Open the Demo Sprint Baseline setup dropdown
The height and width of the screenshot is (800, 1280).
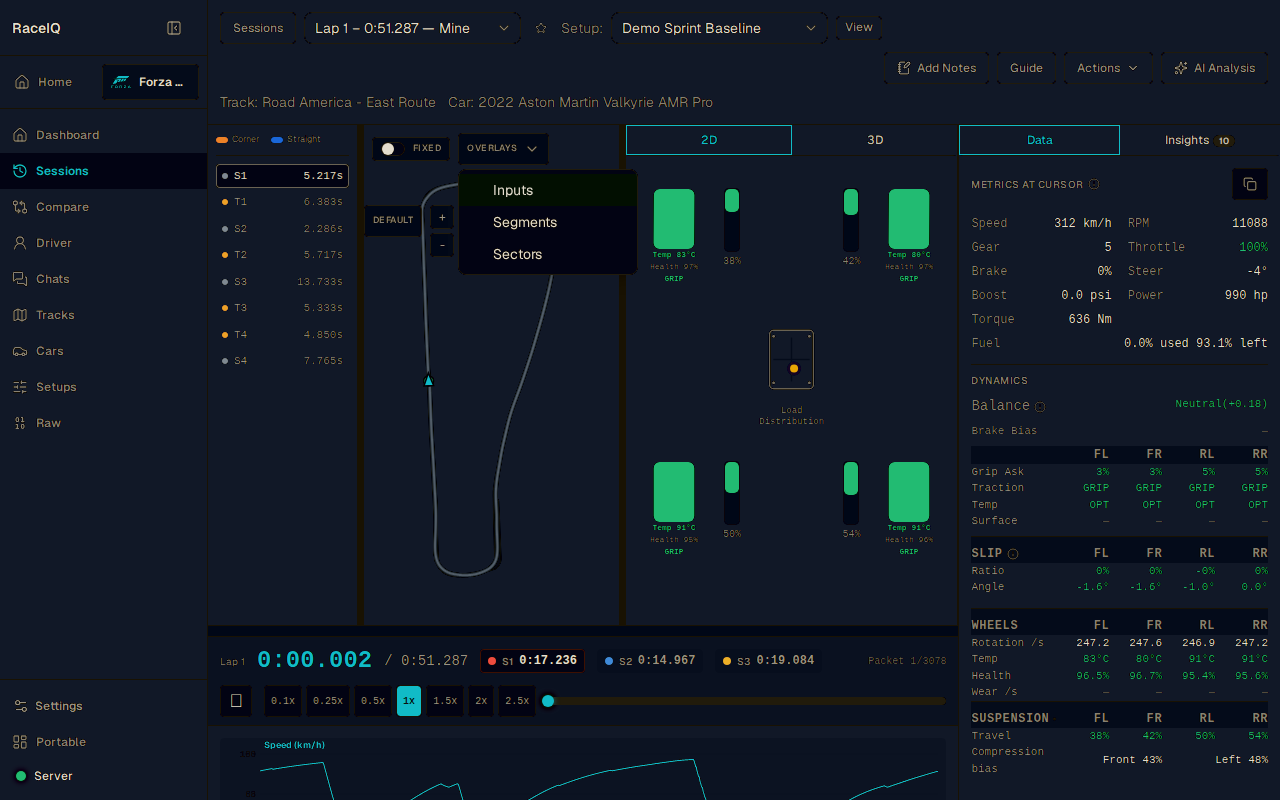719,28
